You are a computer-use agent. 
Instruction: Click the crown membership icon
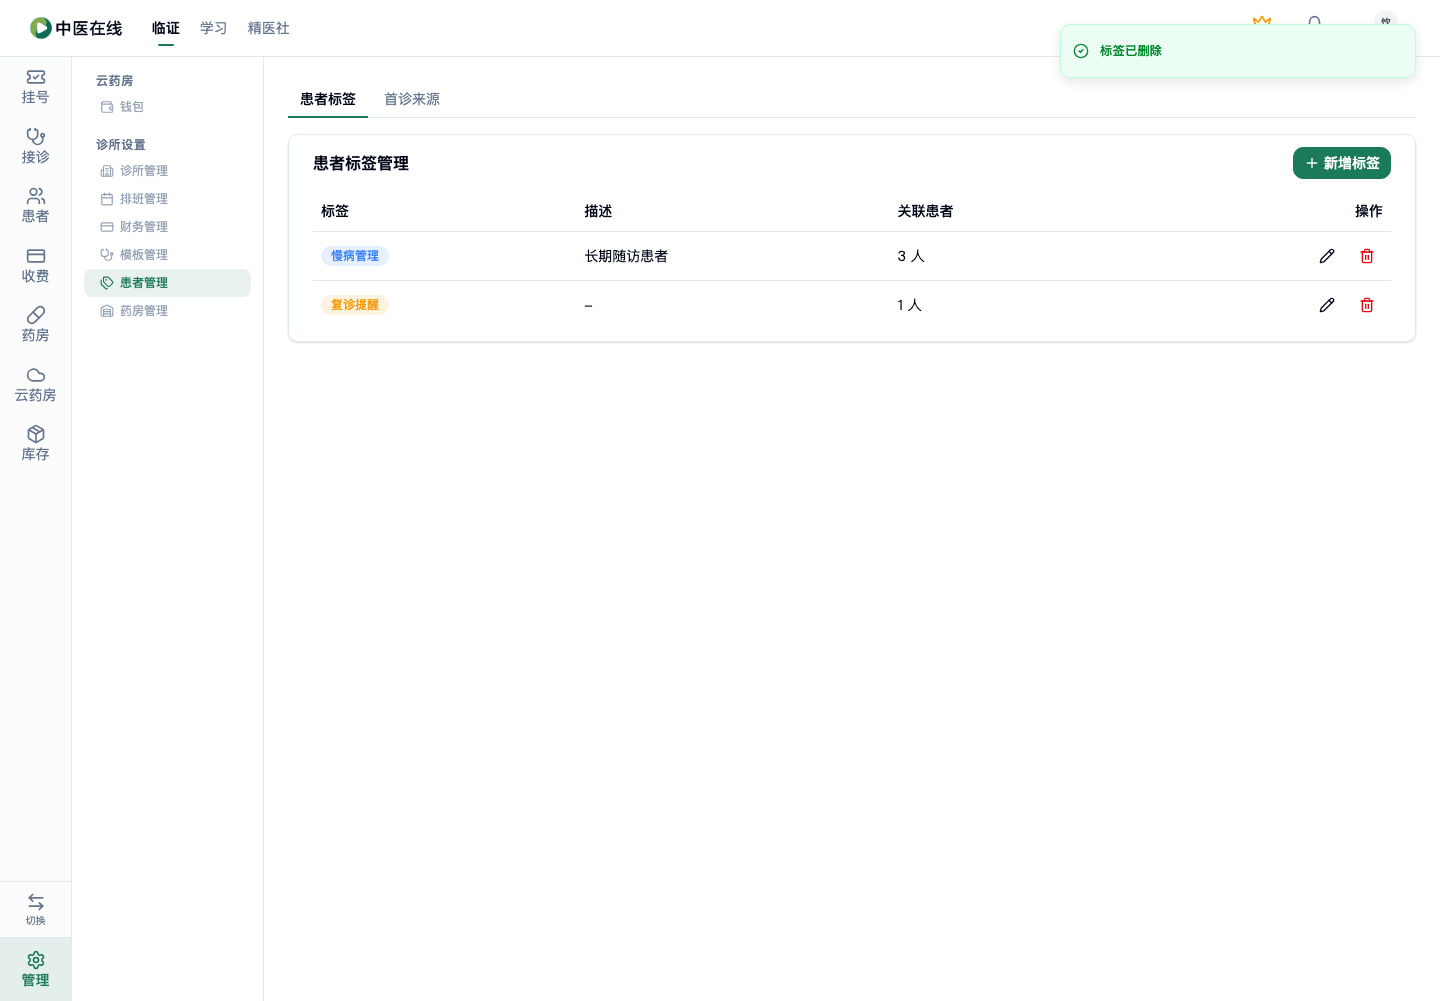click(x=1262, y=21)
